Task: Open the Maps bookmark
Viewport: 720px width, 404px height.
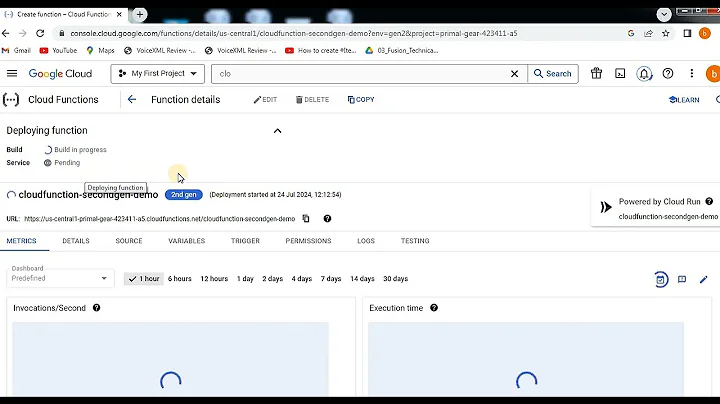Action: (101, 50)
